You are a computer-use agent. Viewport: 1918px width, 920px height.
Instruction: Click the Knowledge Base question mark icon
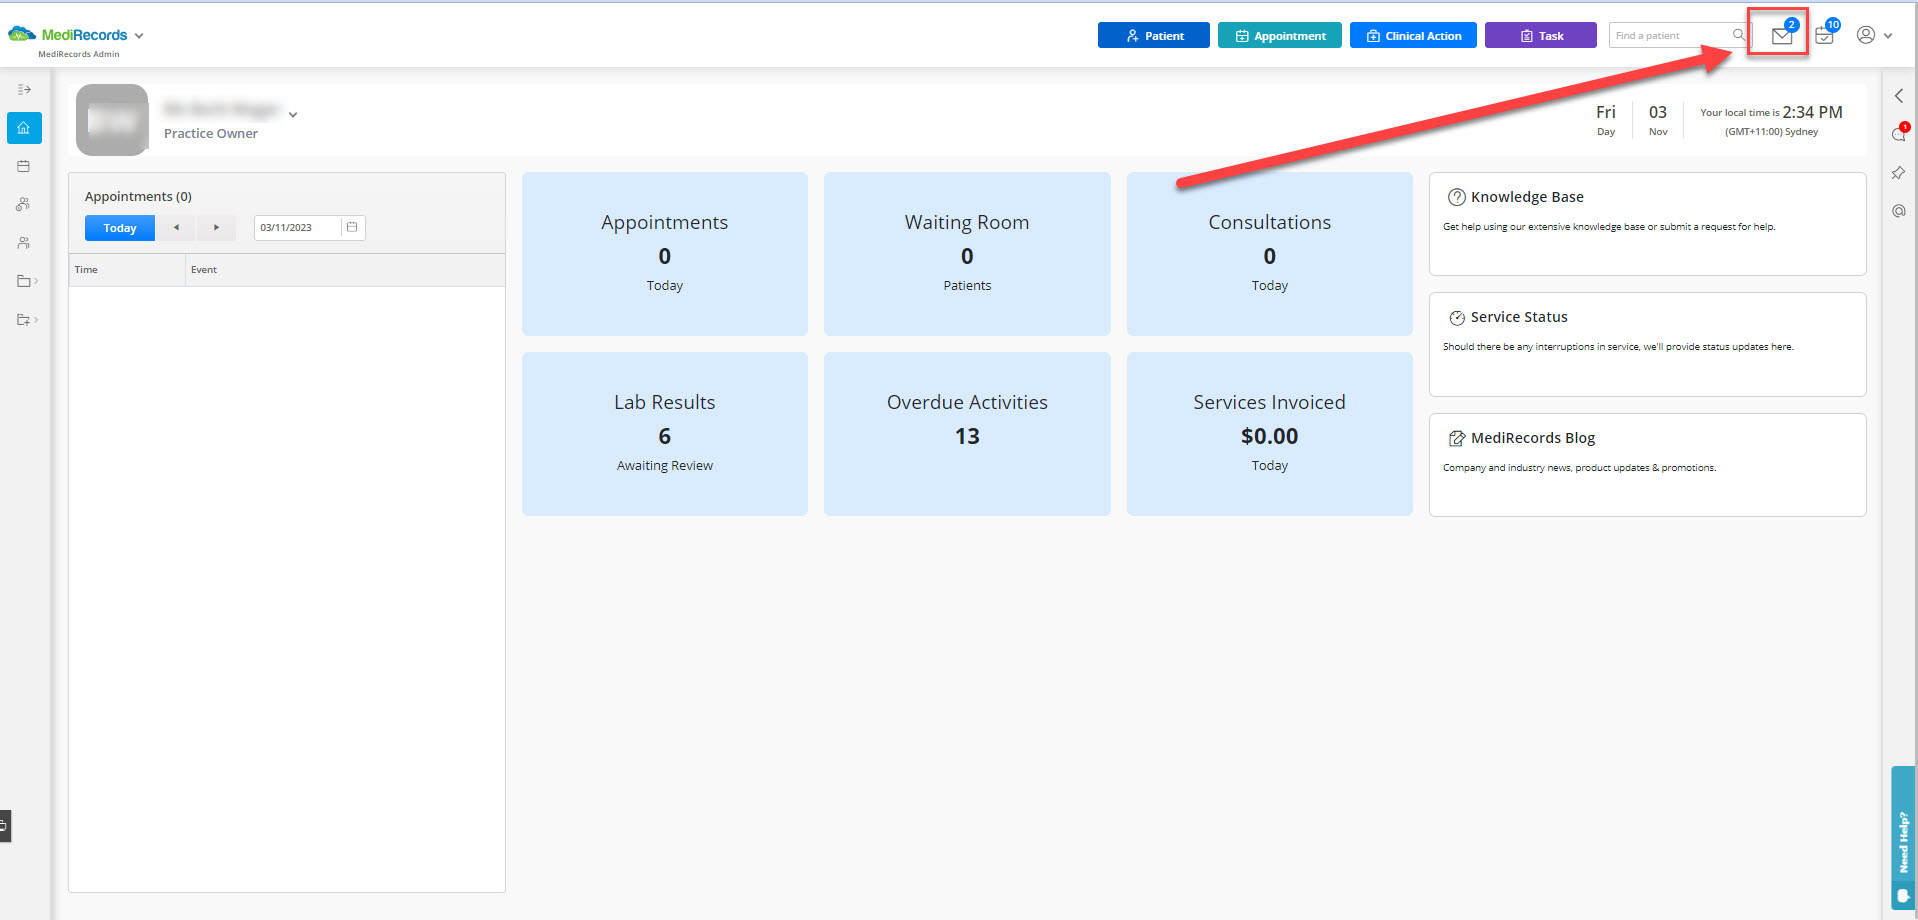[1457, 197]
